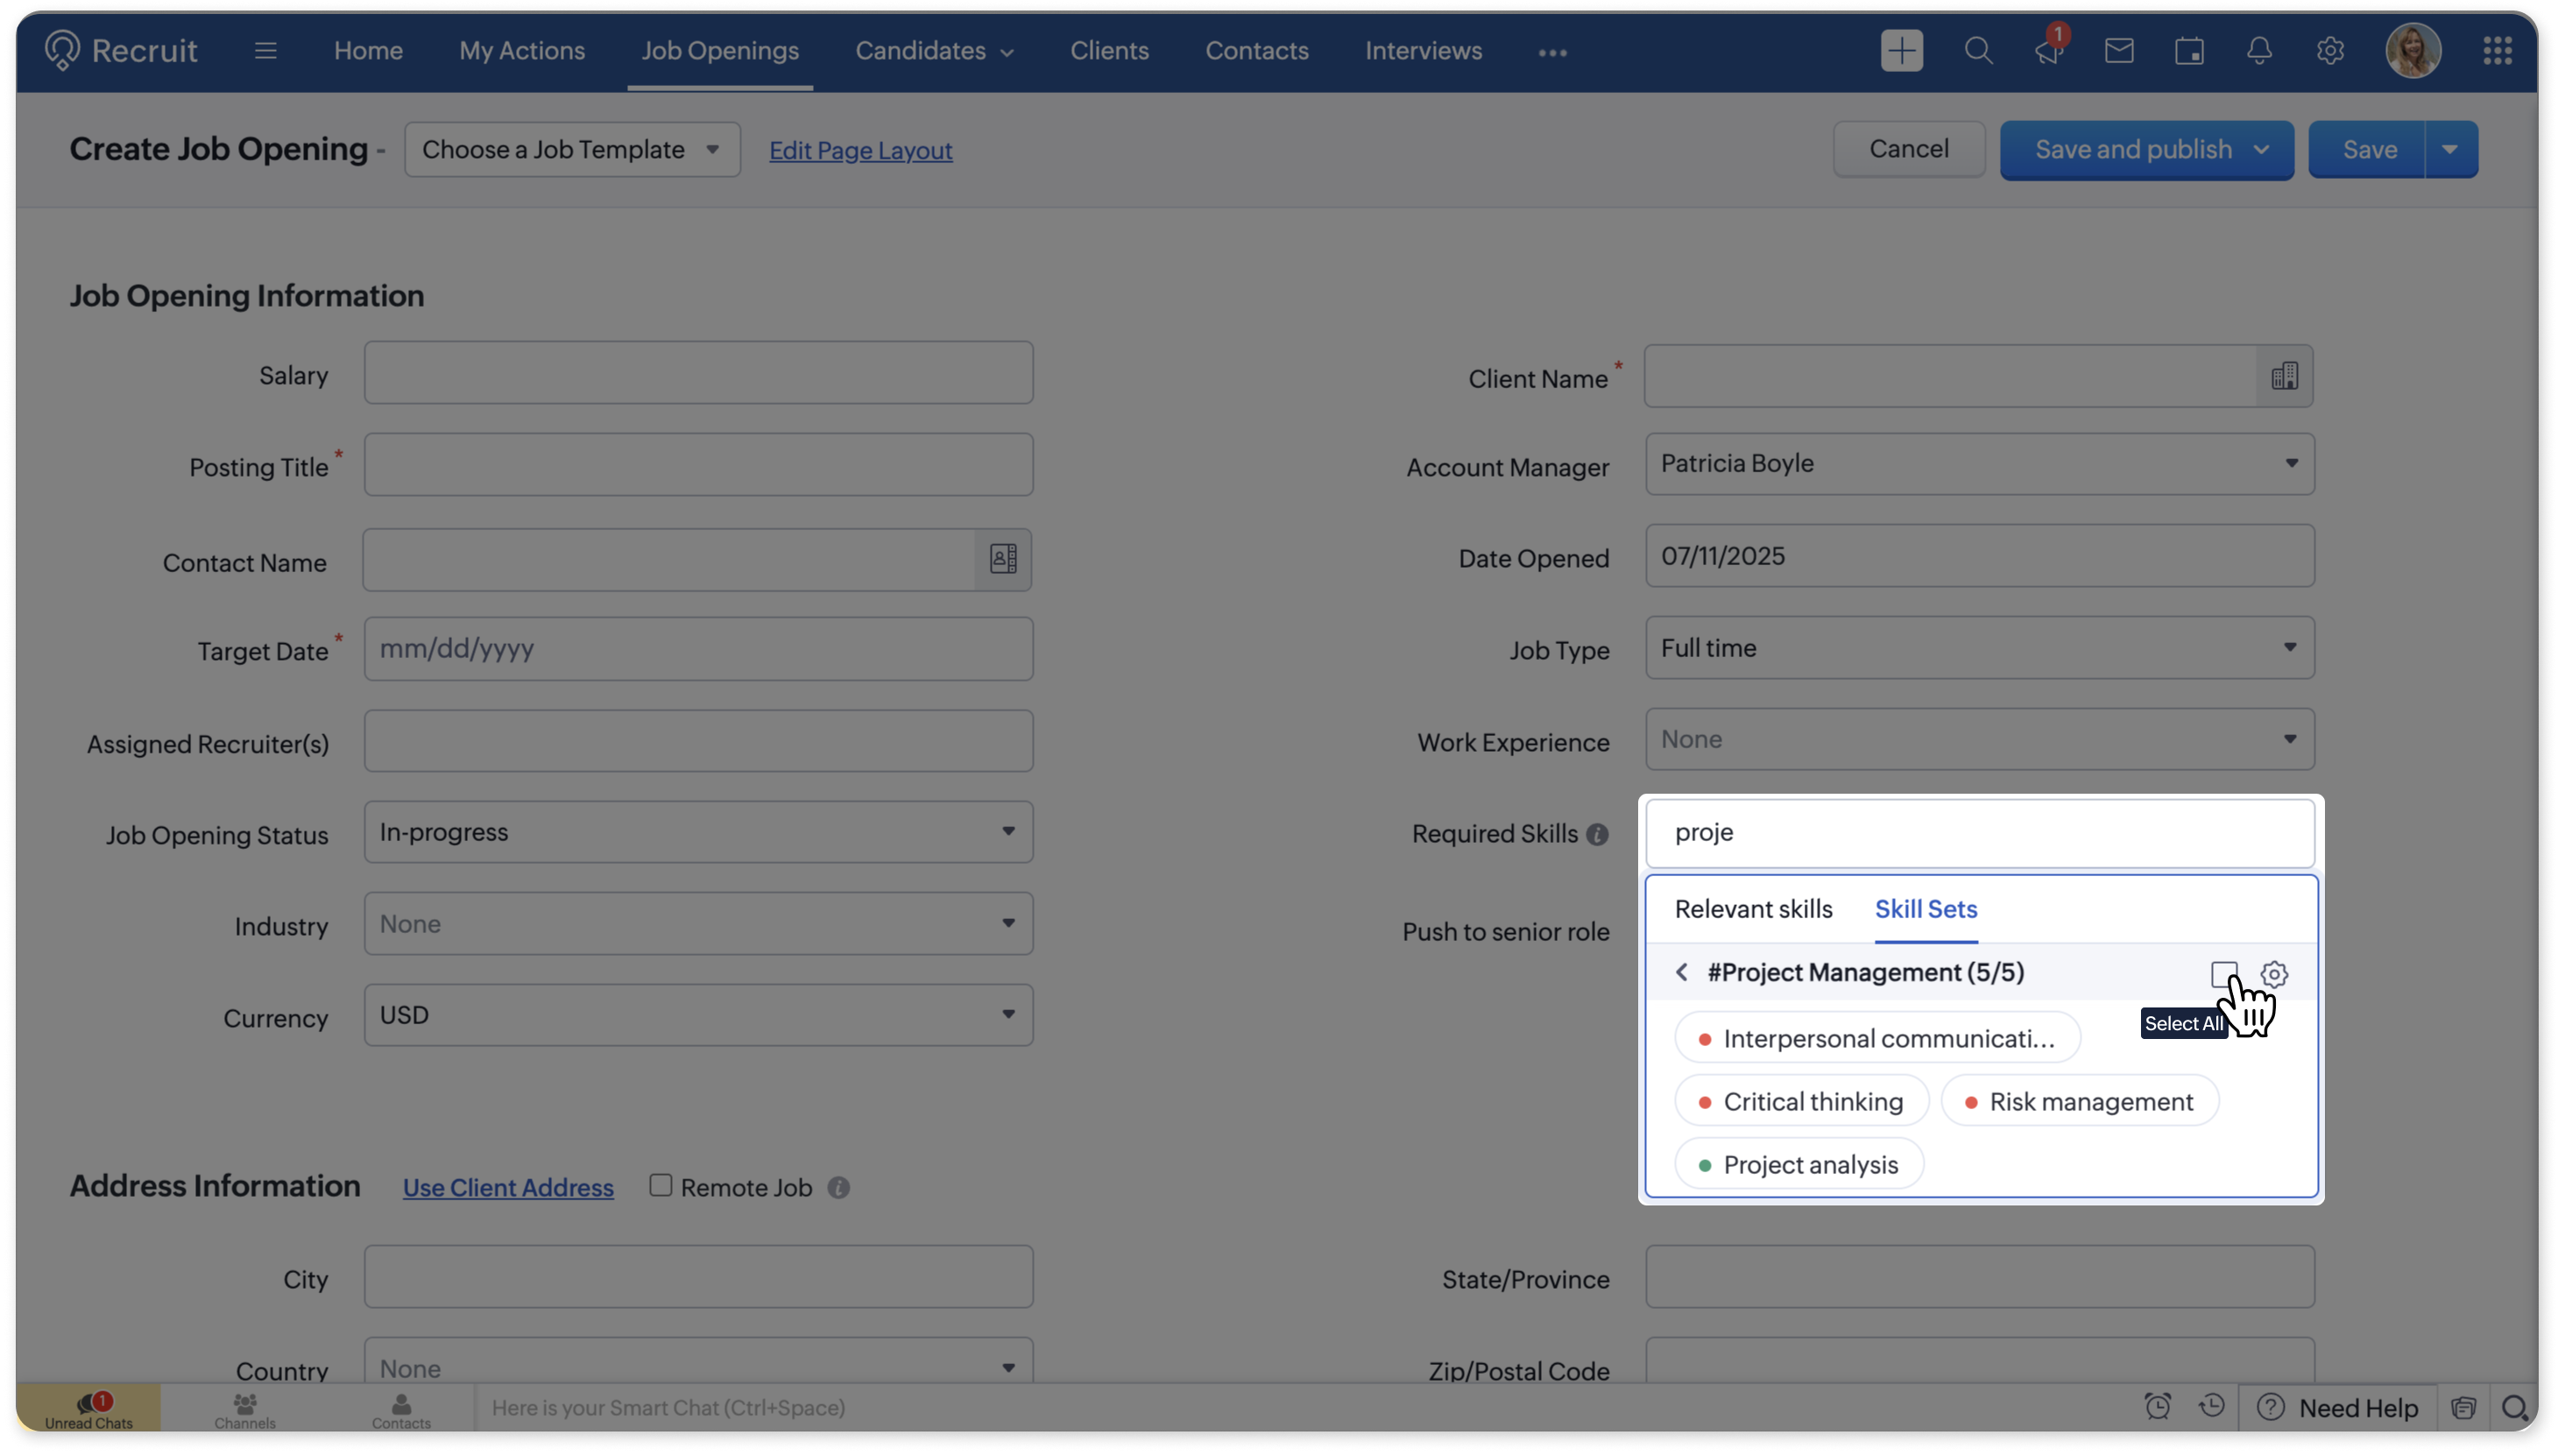Screen dimensions: 2558x1456
Task: Click into the Posting Title field
Action: [698, 465]
